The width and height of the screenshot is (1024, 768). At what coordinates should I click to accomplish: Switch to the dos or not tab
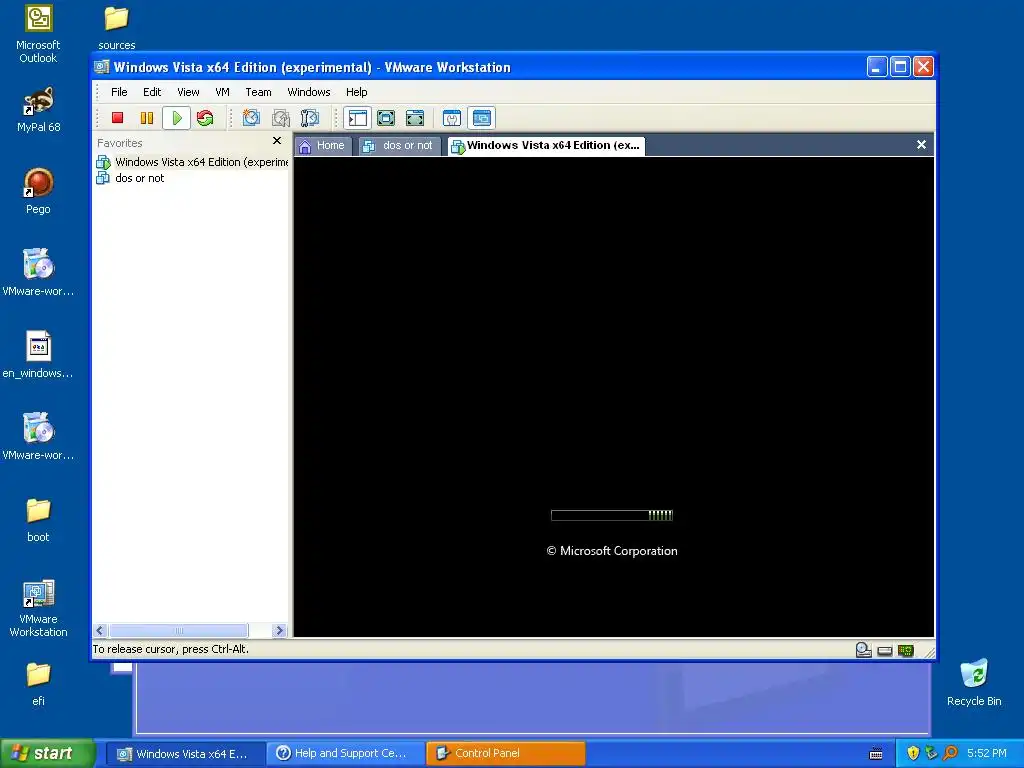pos(400,146)
